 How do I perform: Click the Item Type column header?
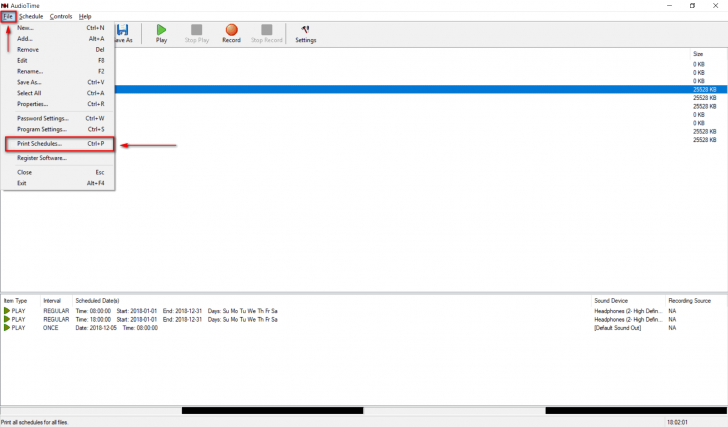tap(15, 301)
